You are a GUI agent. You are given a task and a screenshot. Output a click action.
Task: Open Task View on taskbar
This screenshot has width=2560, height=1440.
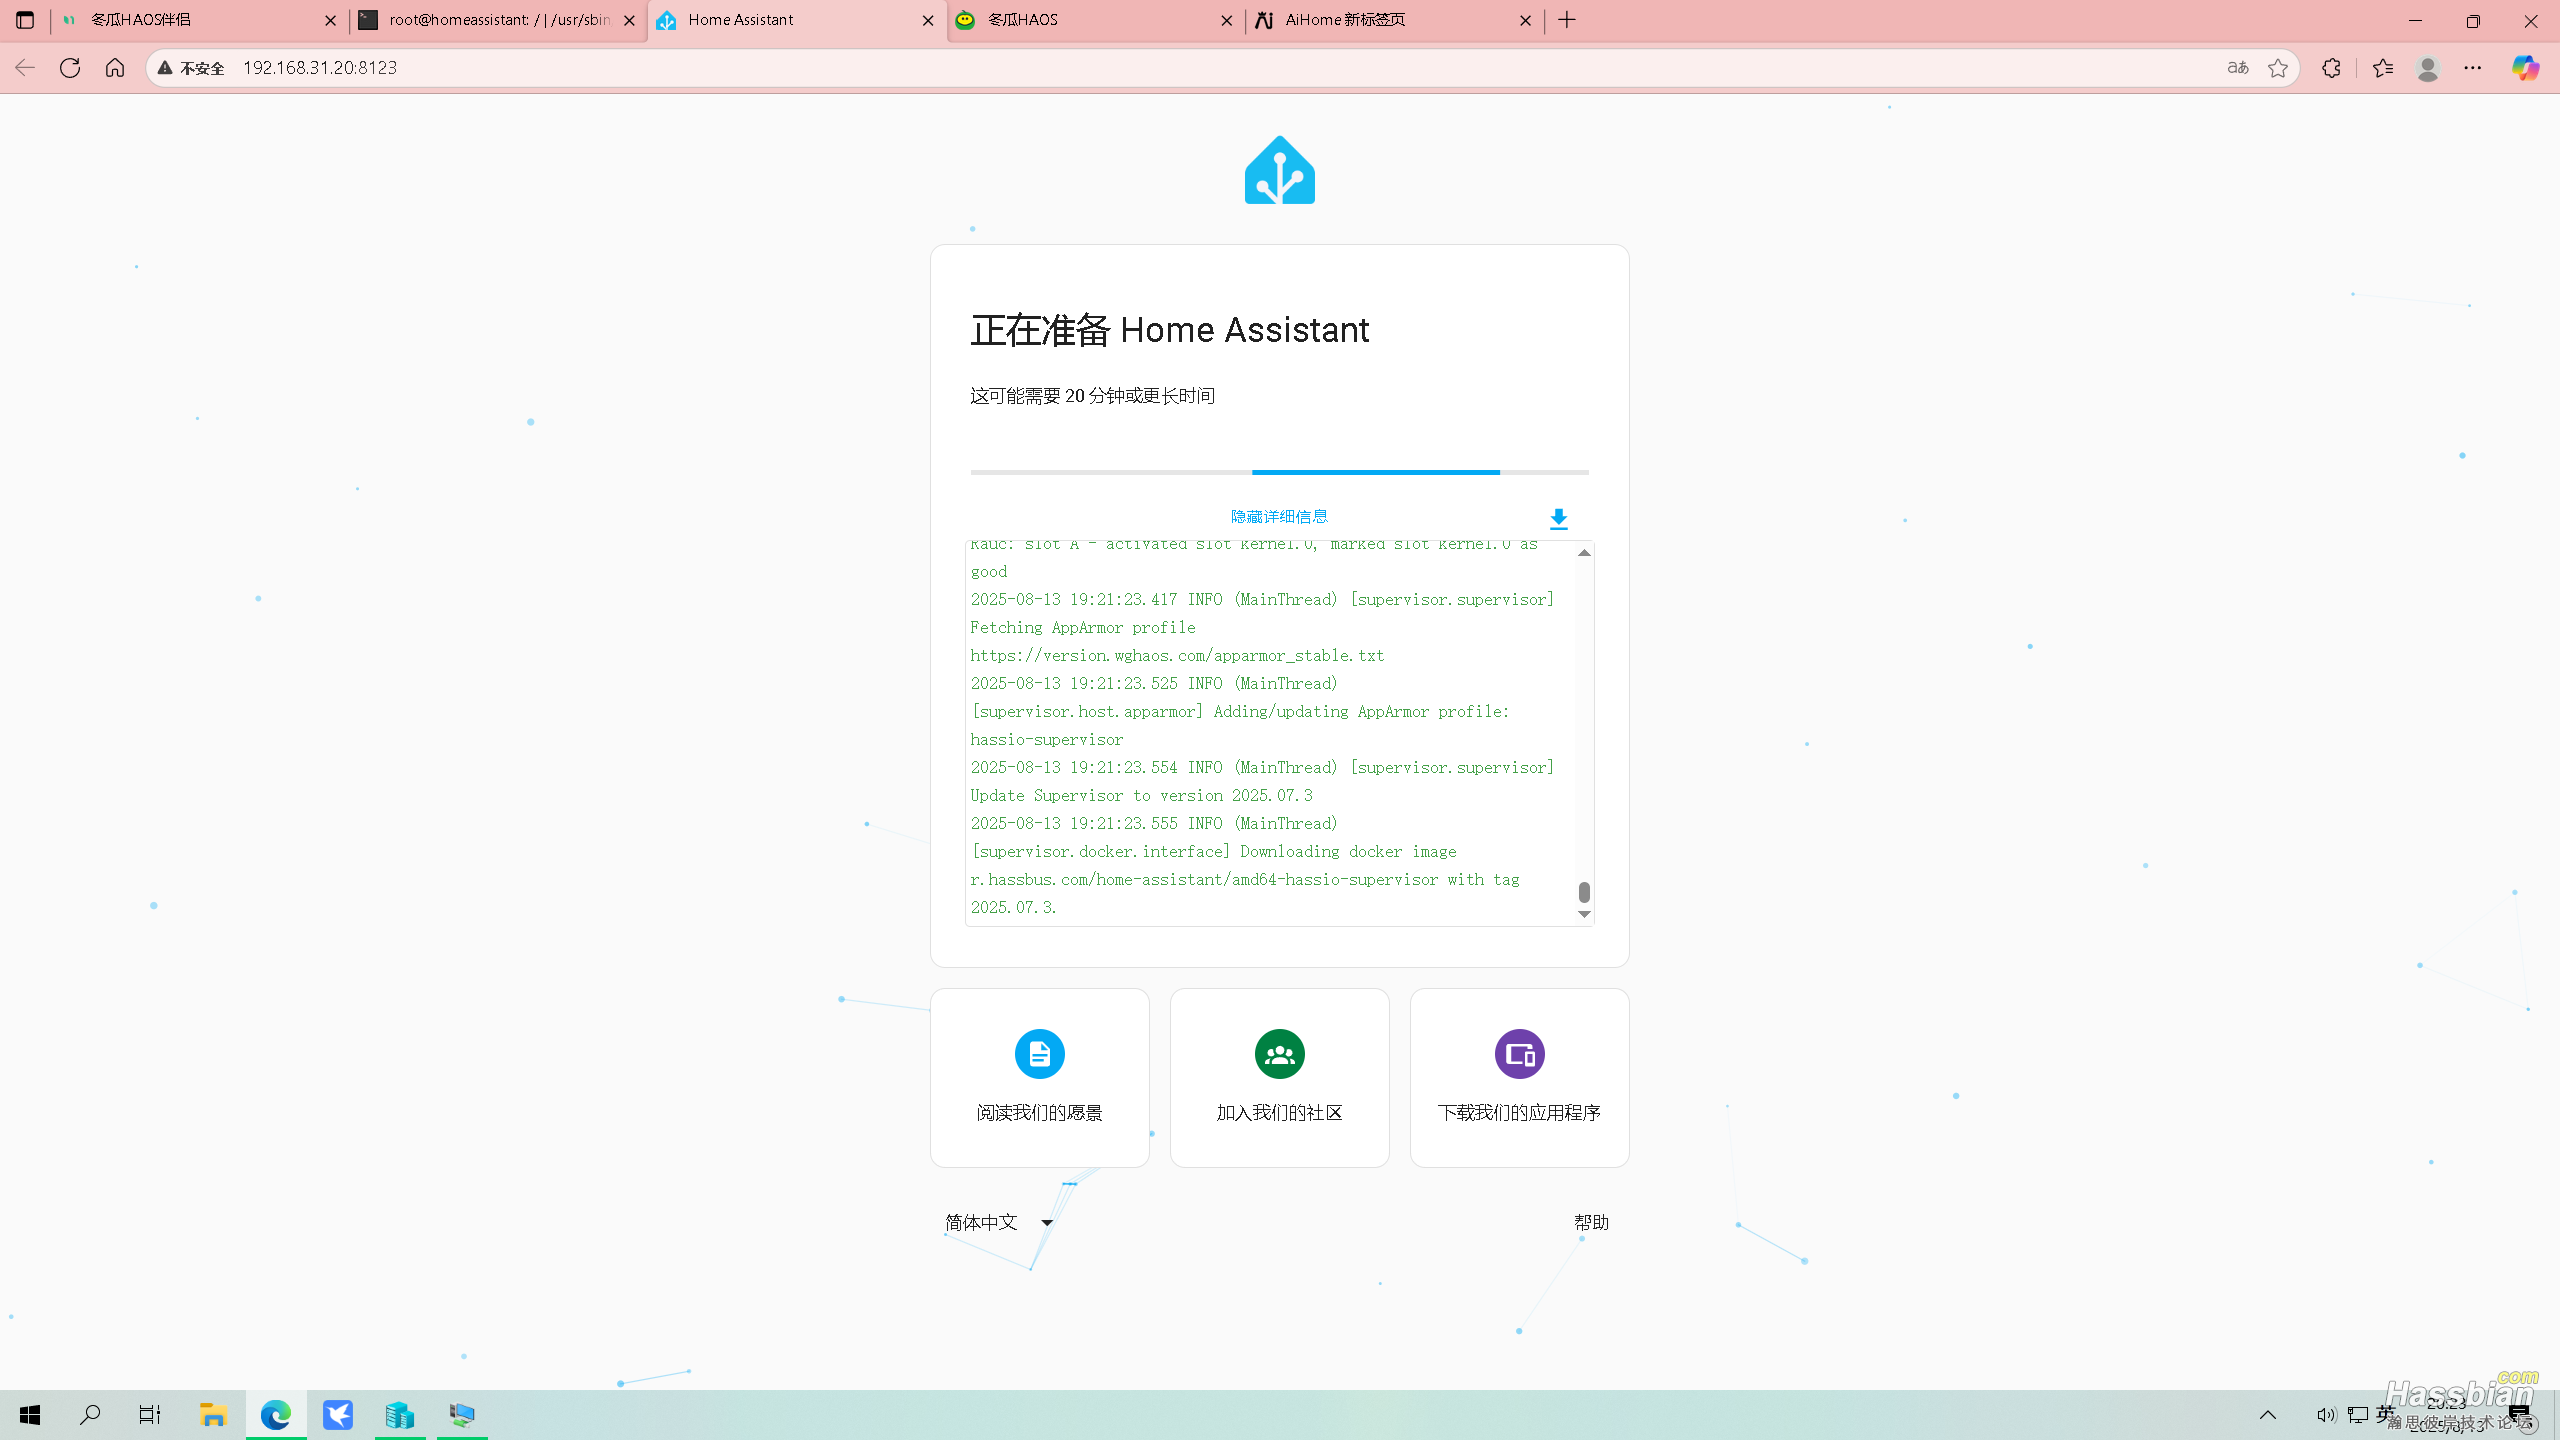tap(150, 1415)
